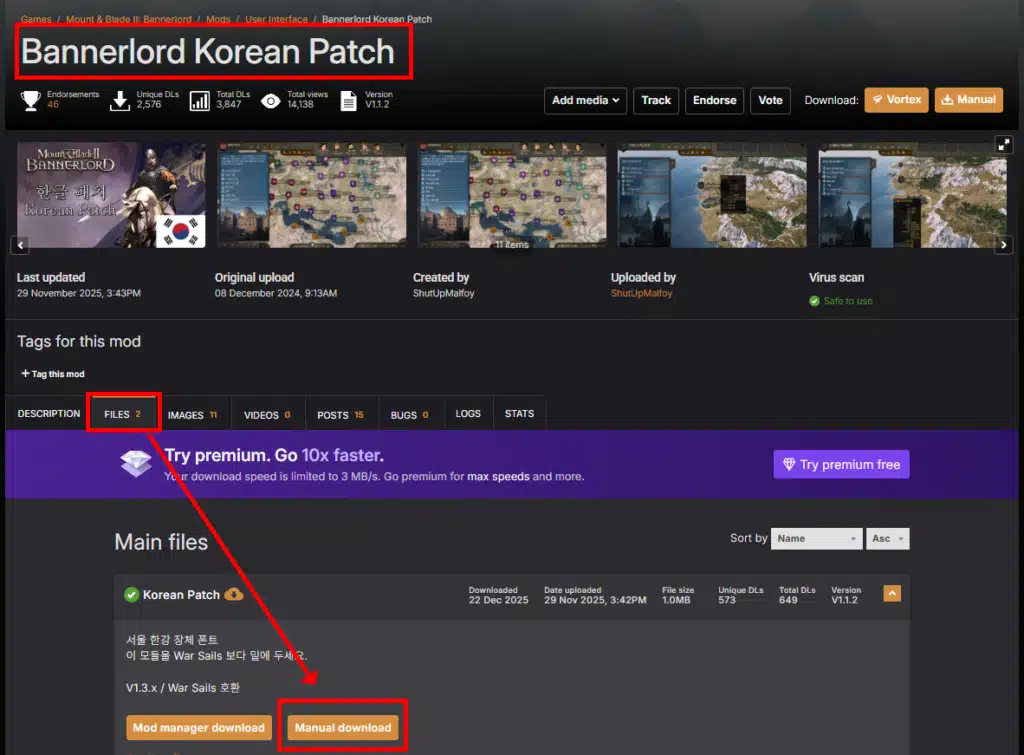Click the Main files heading
The image size is (1024, 755).
(161, 542)
